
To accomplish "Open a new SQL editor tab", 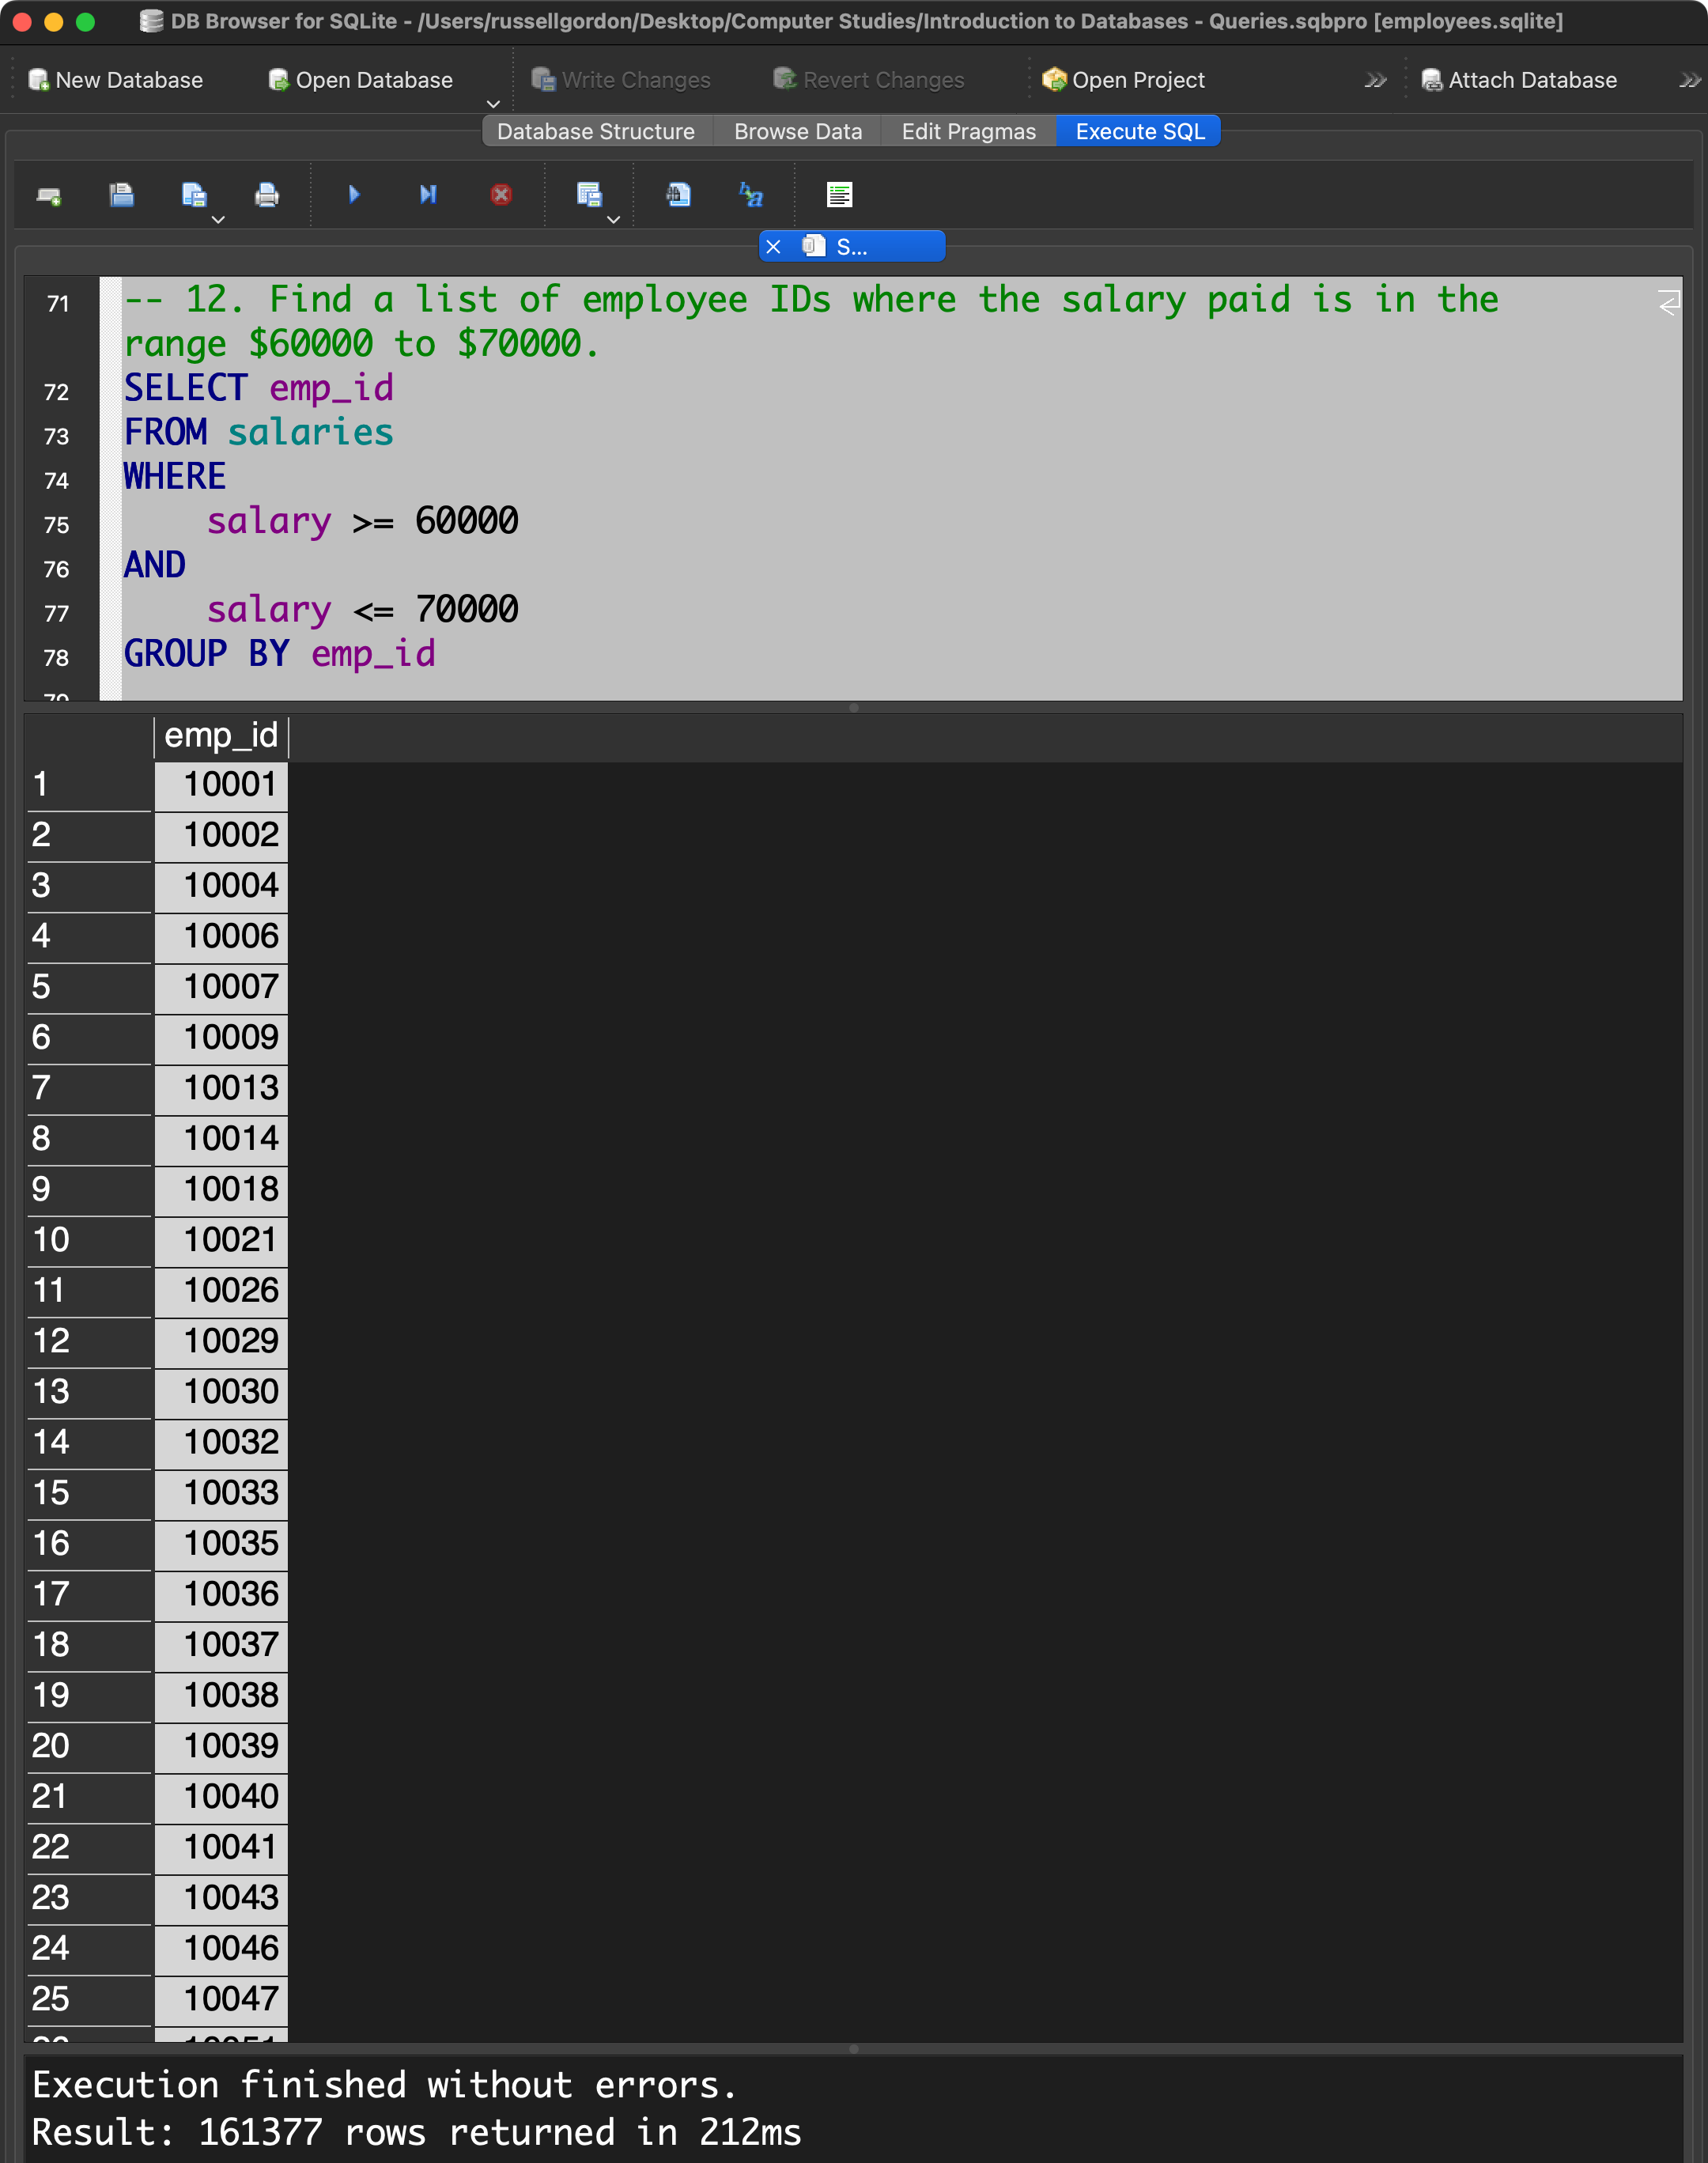I will click(48, 195).
